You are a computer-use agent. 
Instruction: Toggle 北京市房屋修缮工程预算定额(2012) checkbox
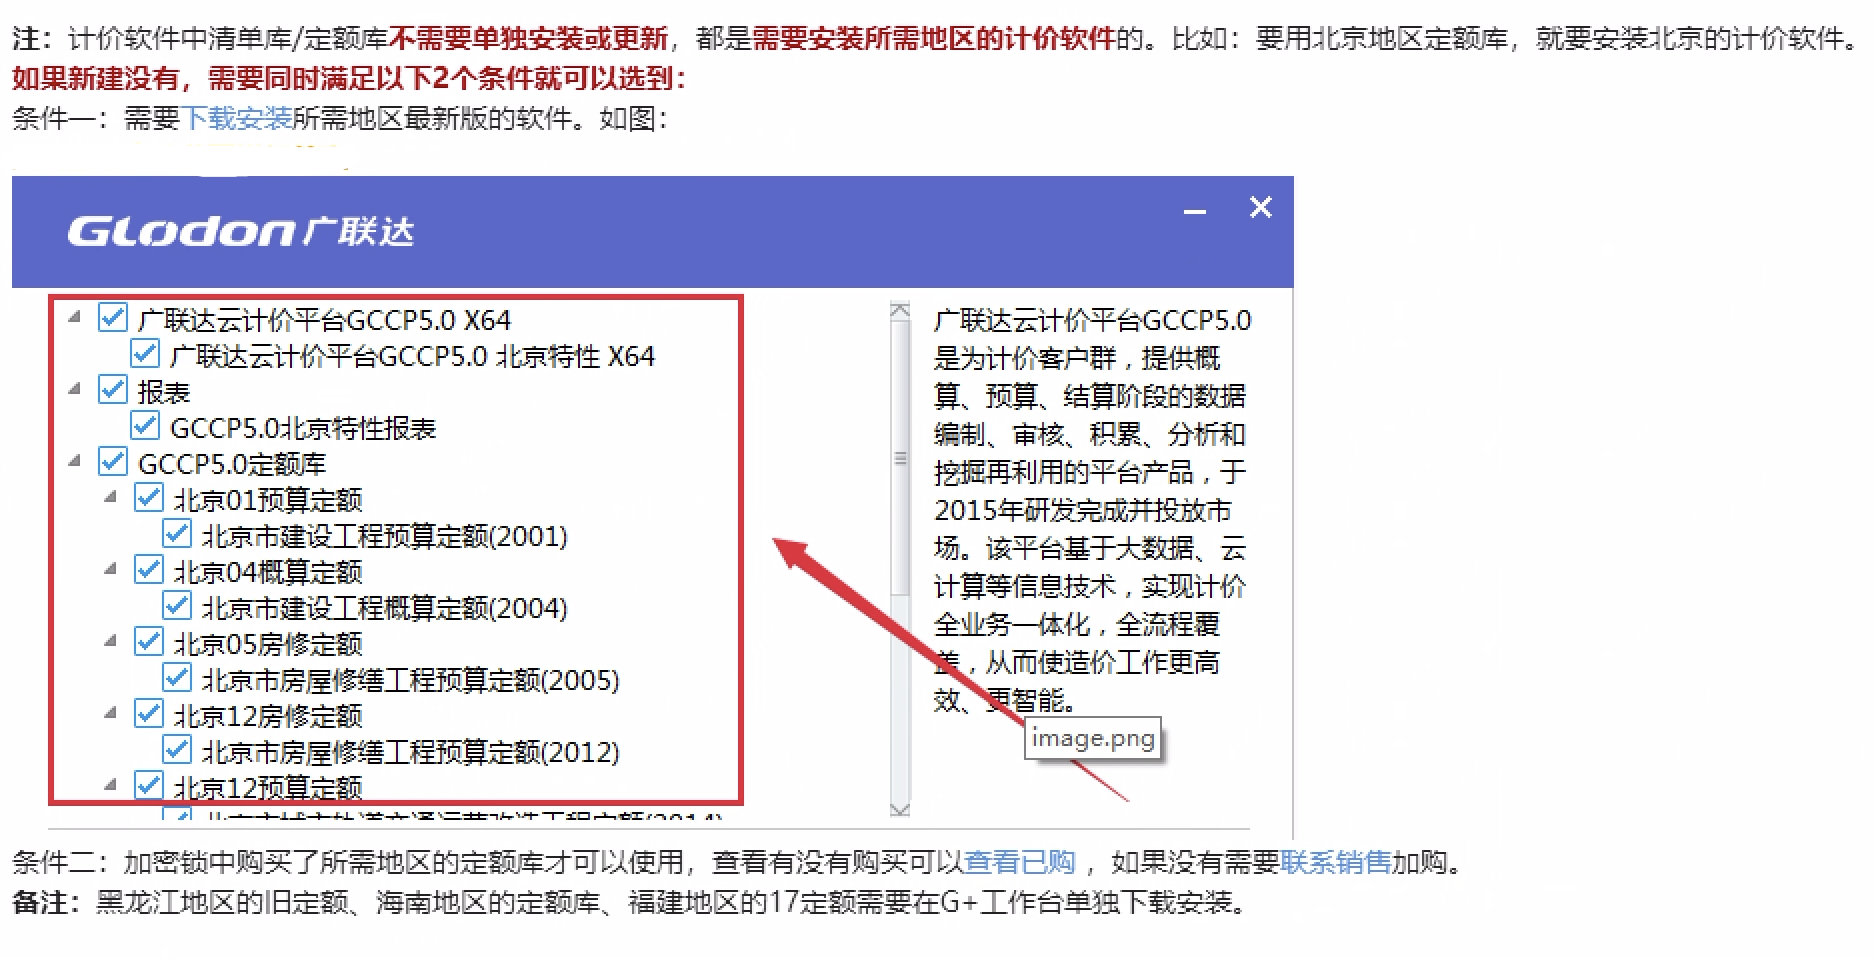177,750
